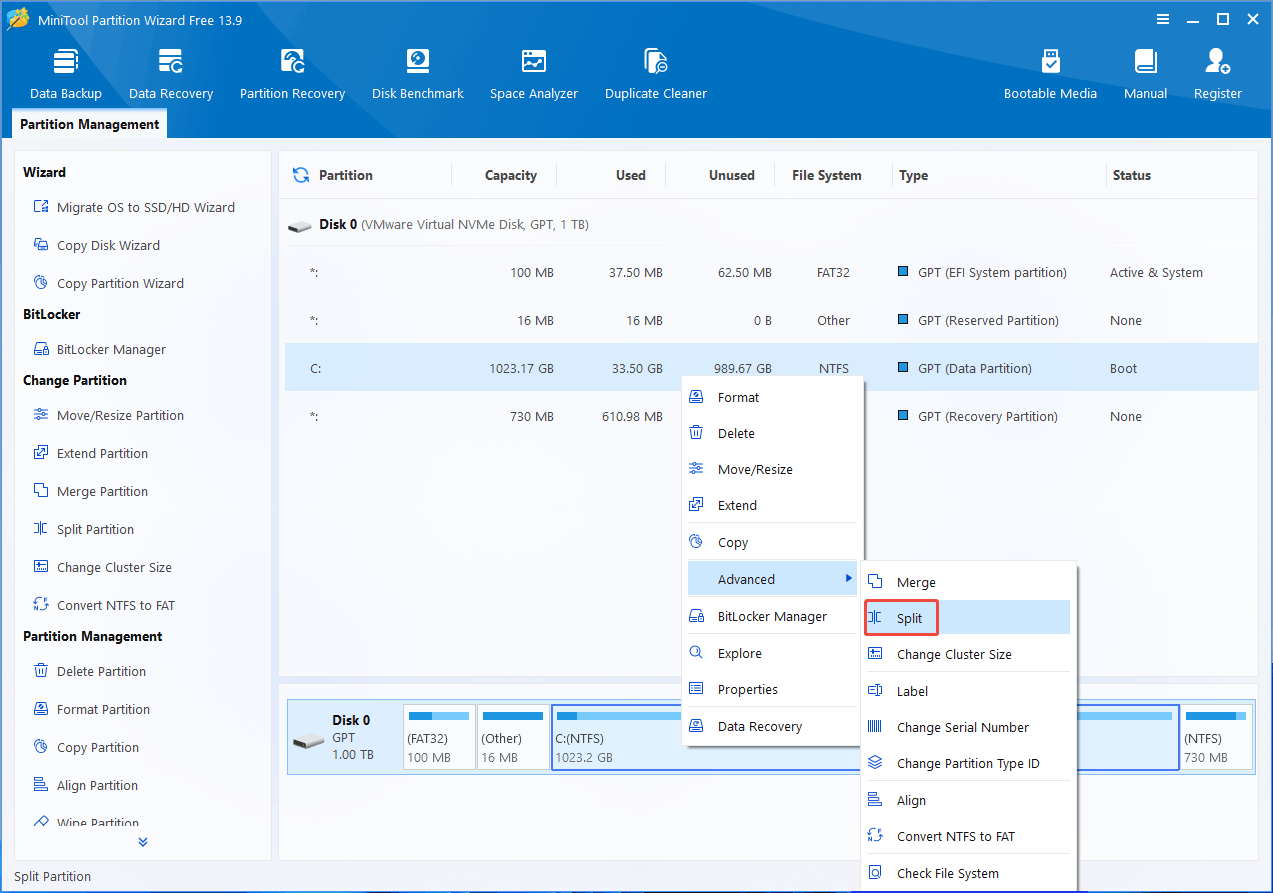The height and width of the screenshot is (893, 1273).
Task: Start Disk Benchmark tool
Action: 417,74
